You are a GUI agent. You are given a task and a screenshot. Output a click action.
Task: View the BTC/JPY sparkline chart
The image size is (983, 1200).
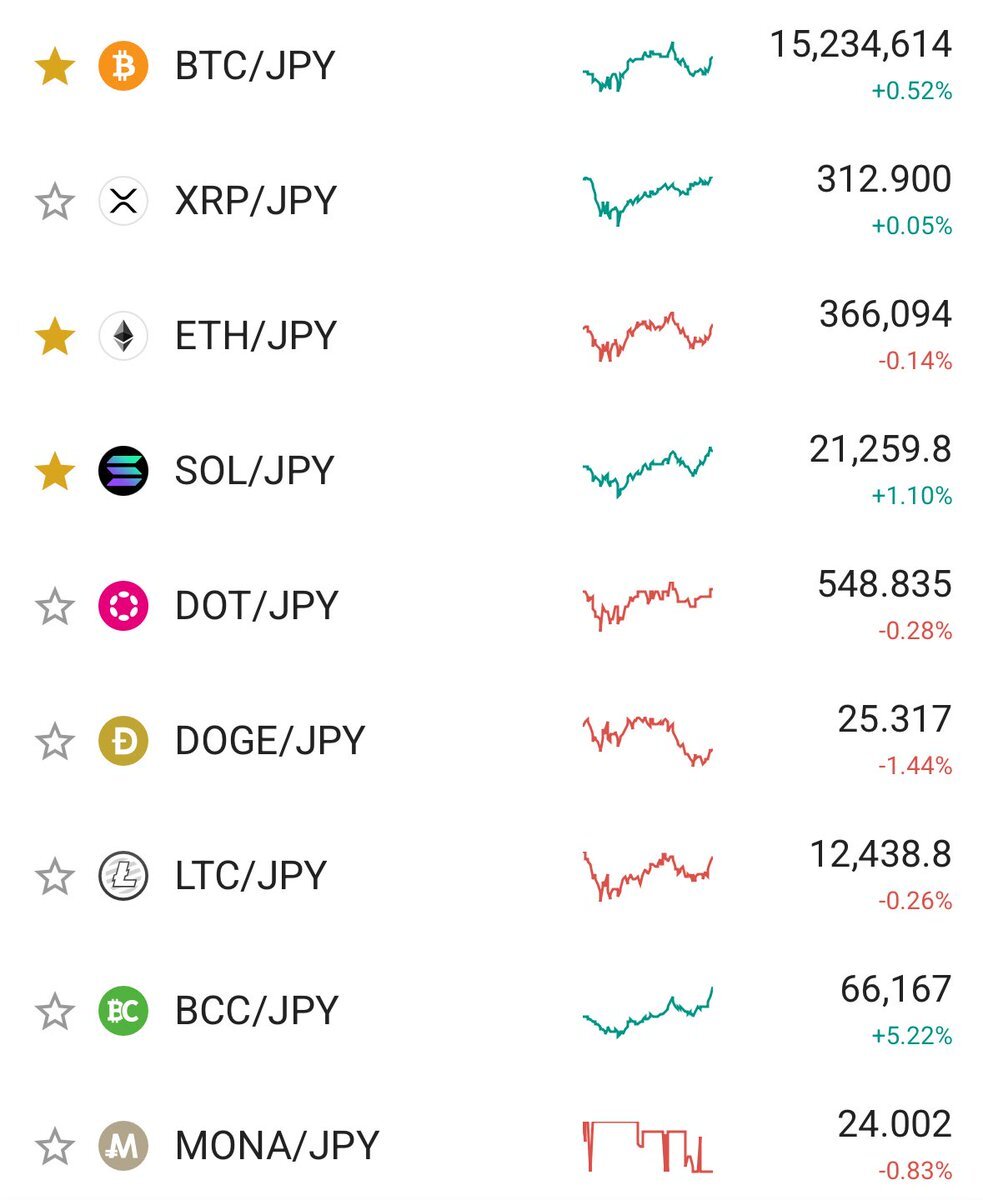pos(648,67)
